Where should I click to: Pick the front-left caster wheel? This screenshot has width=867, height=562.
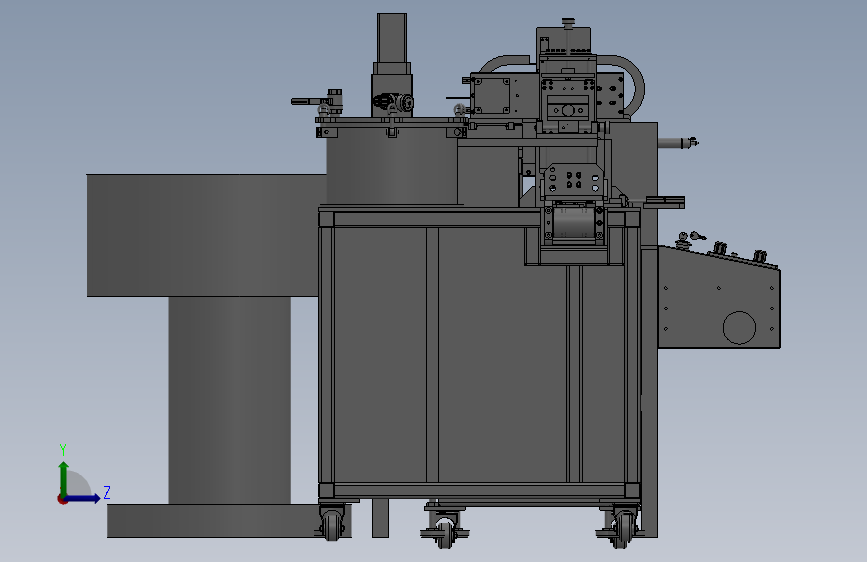332,522
